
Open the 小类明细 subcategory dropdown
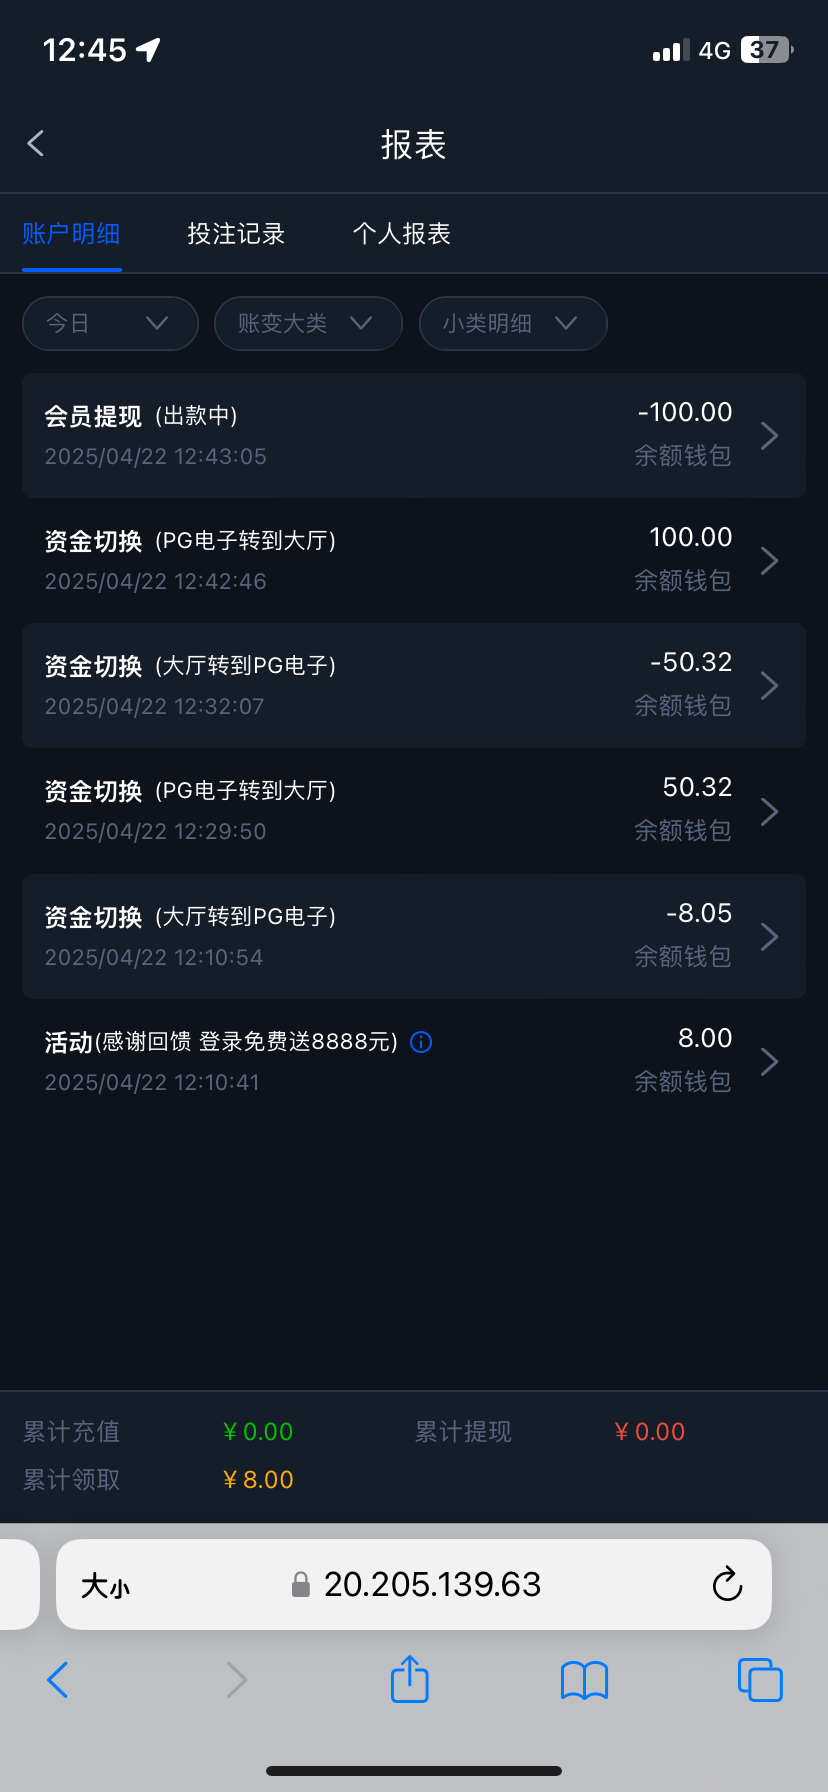pyautogui.click(x=512, y=323)
